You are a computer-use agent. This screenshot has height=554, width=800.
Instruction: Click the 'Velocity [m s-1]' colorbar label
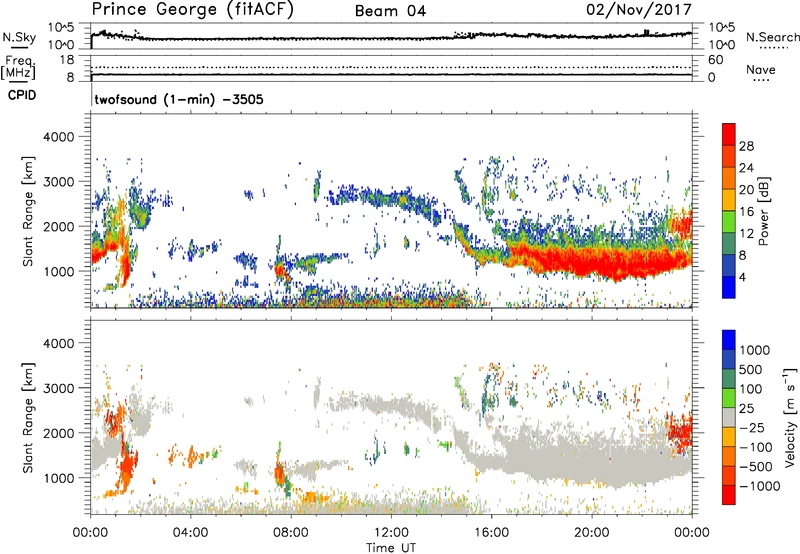coord(790,417)
